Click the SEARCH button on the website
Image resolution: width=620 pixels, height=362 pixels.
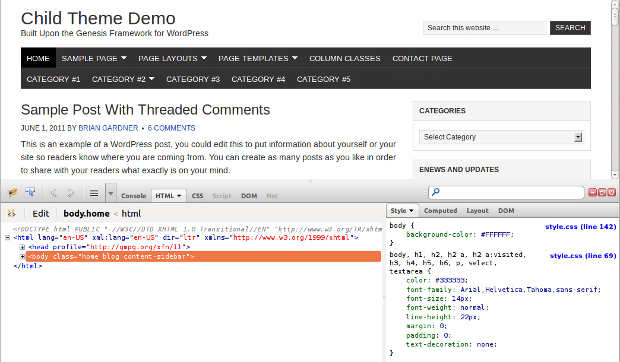pos(570,28)
